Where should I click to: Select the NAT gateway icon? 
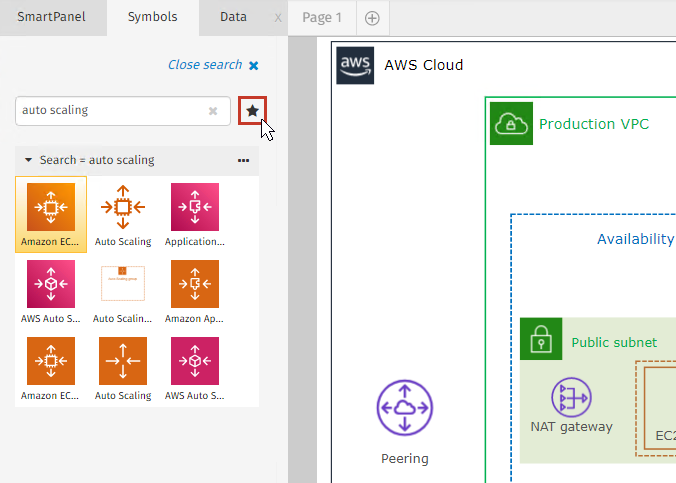click(x=570, y=395)
